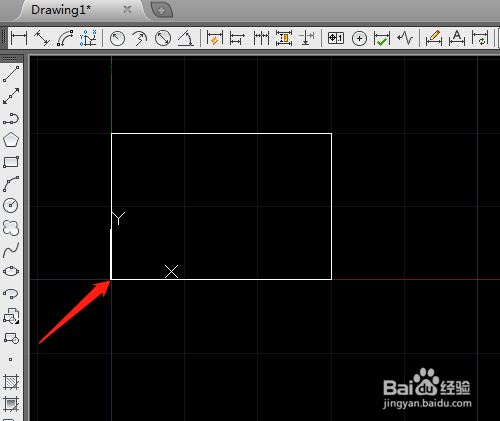Choose Dimension Text Edit tool
The width and height of the screenshot is (500, 421).
[x=457, y=38]
